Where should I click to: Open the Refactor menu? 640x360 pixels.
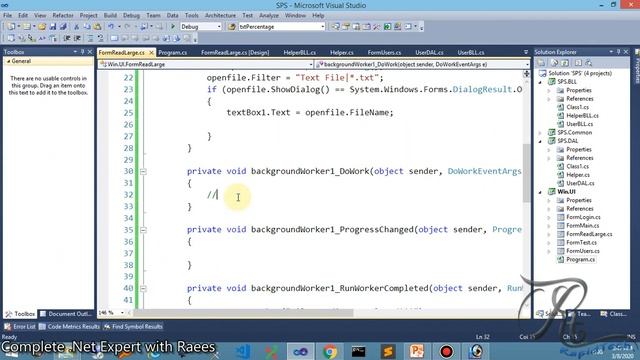63,16
